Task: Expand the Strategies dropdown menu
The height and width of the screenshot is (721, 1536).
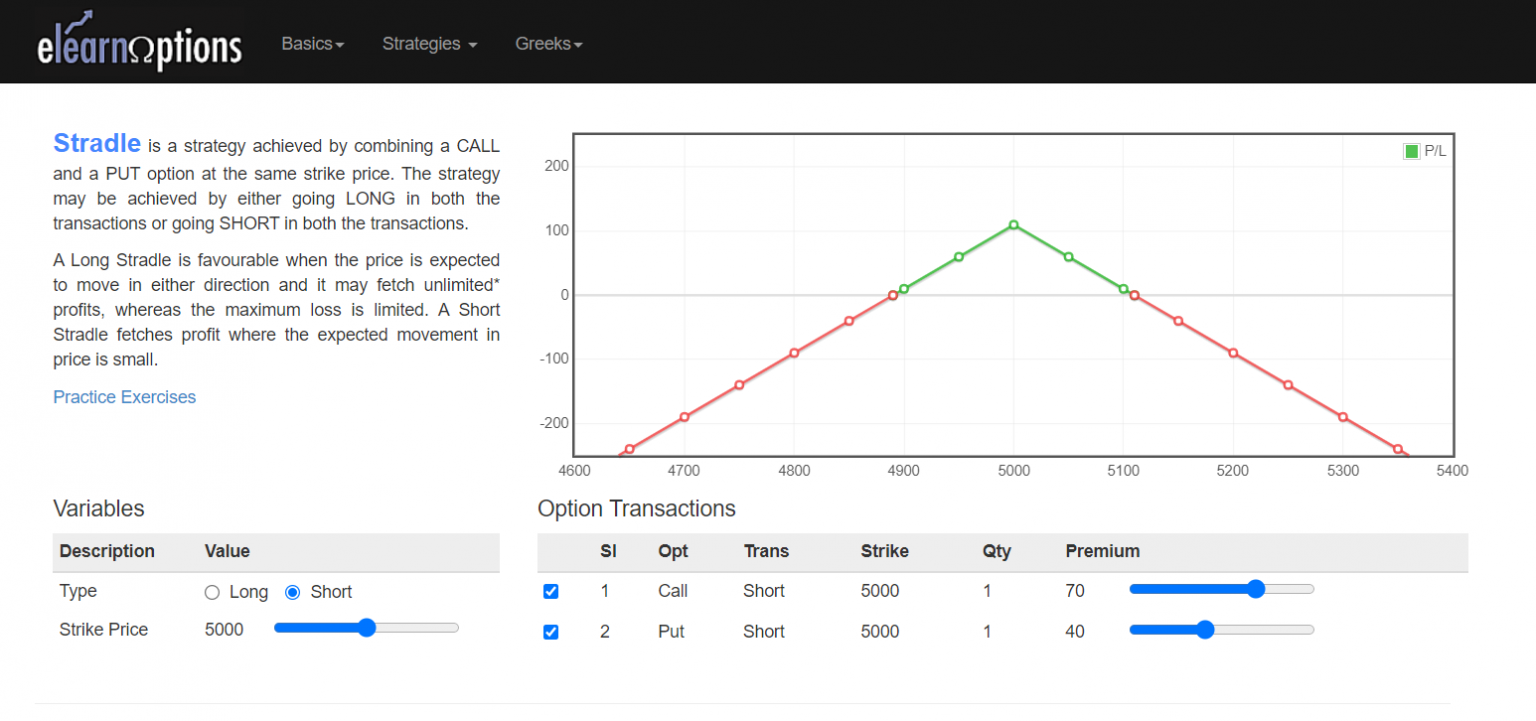Action: (429, 44)
